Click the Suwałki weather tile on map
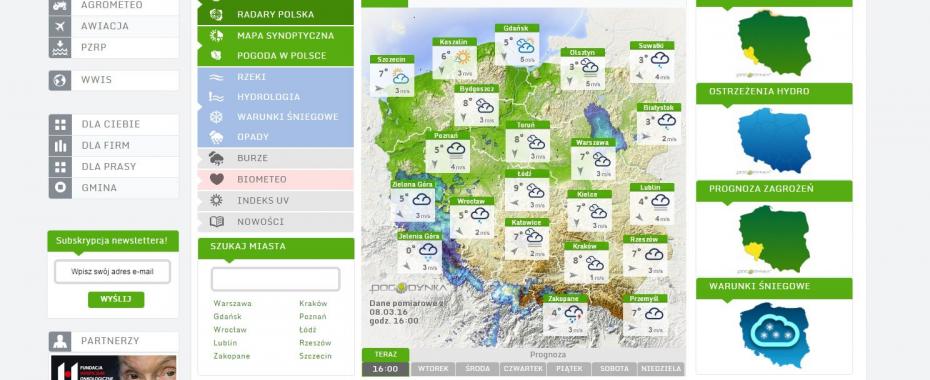This screenshot has width=930, height=380. 652,62
